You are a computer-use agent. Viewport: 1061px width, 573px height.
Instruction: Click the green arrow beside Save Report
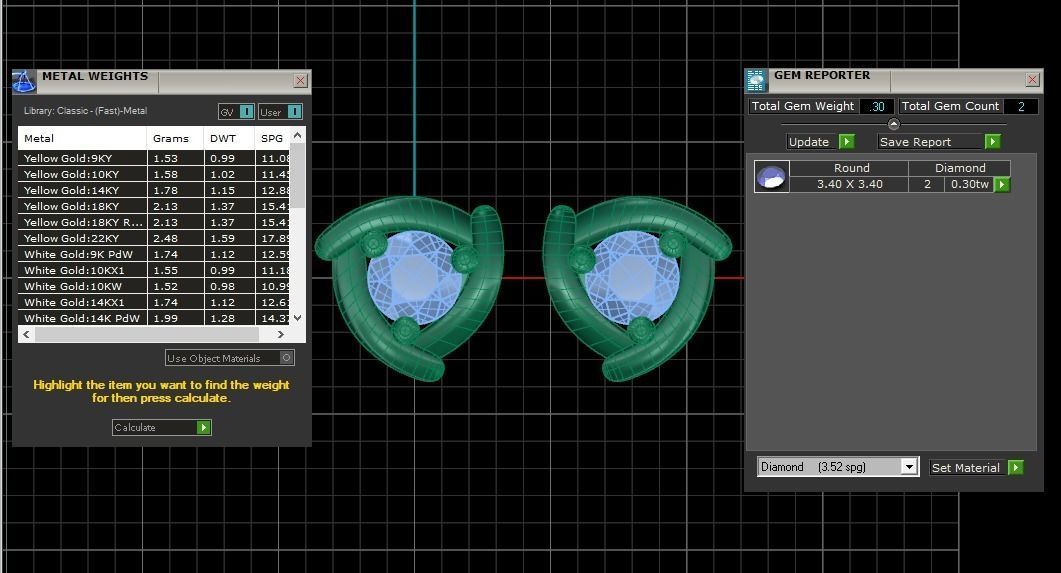pos(993,141)
